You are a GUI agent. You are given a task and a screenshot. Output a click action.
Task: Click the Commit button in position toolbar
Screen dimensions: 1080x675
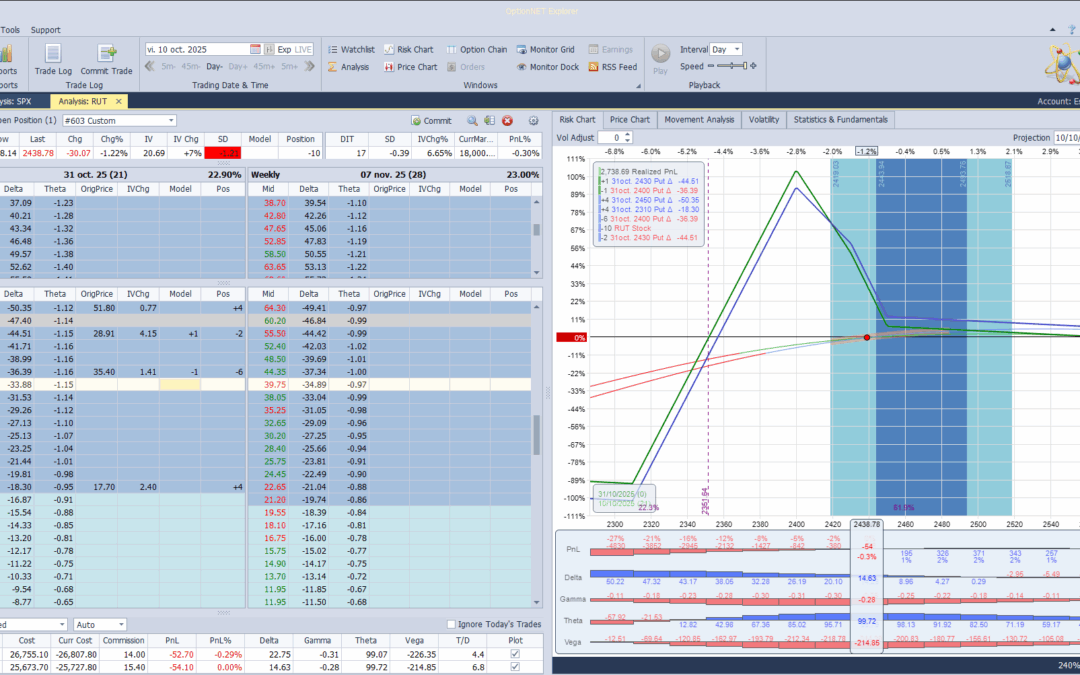(431, 121)
